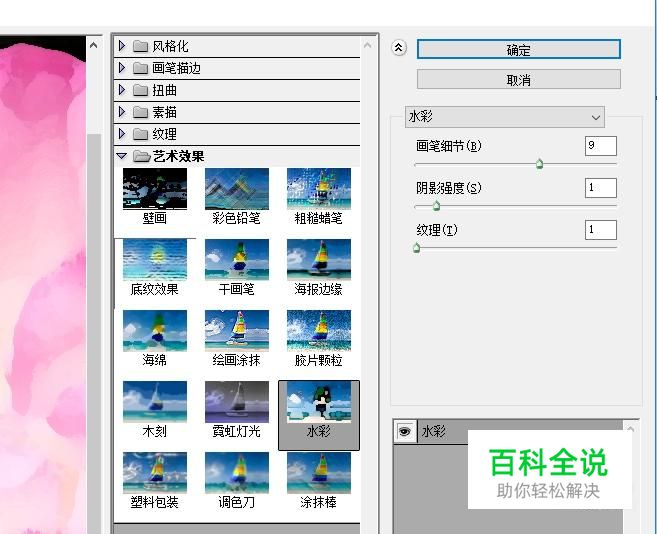
Task: Apply the 绘画涂抹 filter thumbnail
Action: click(237, 331)
